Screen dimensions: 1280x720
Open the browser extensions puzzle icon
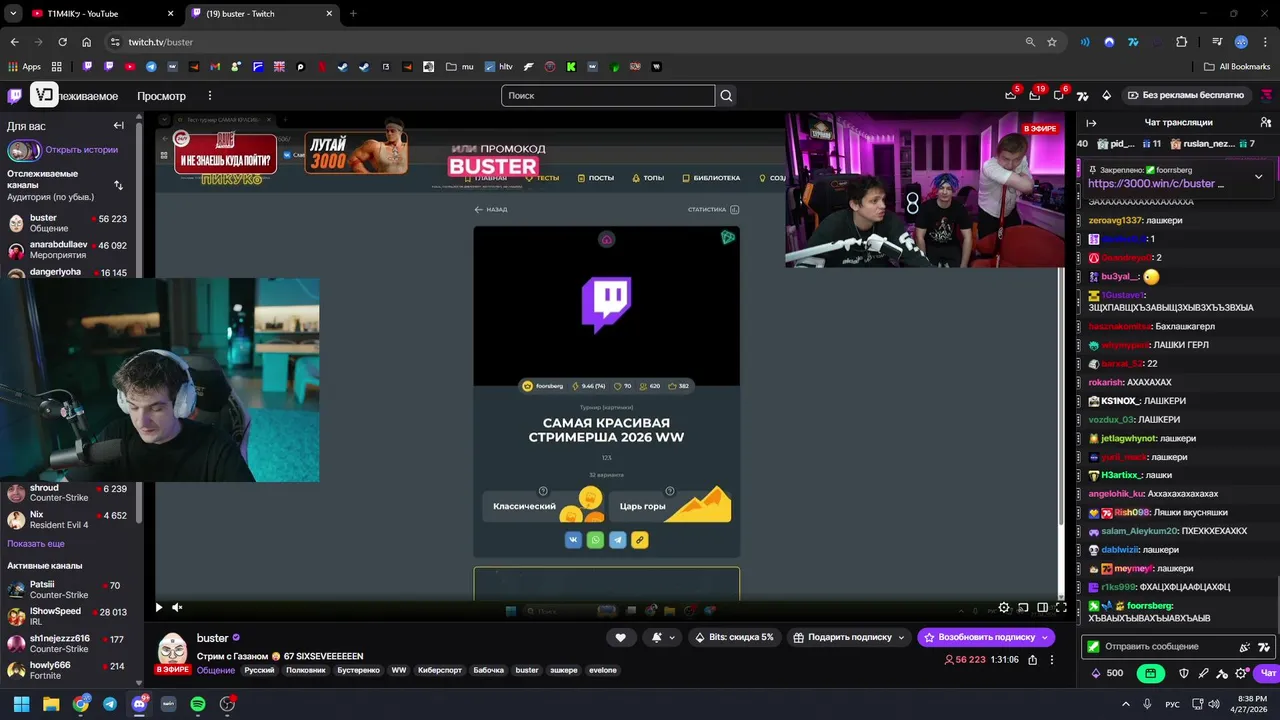1181,42
